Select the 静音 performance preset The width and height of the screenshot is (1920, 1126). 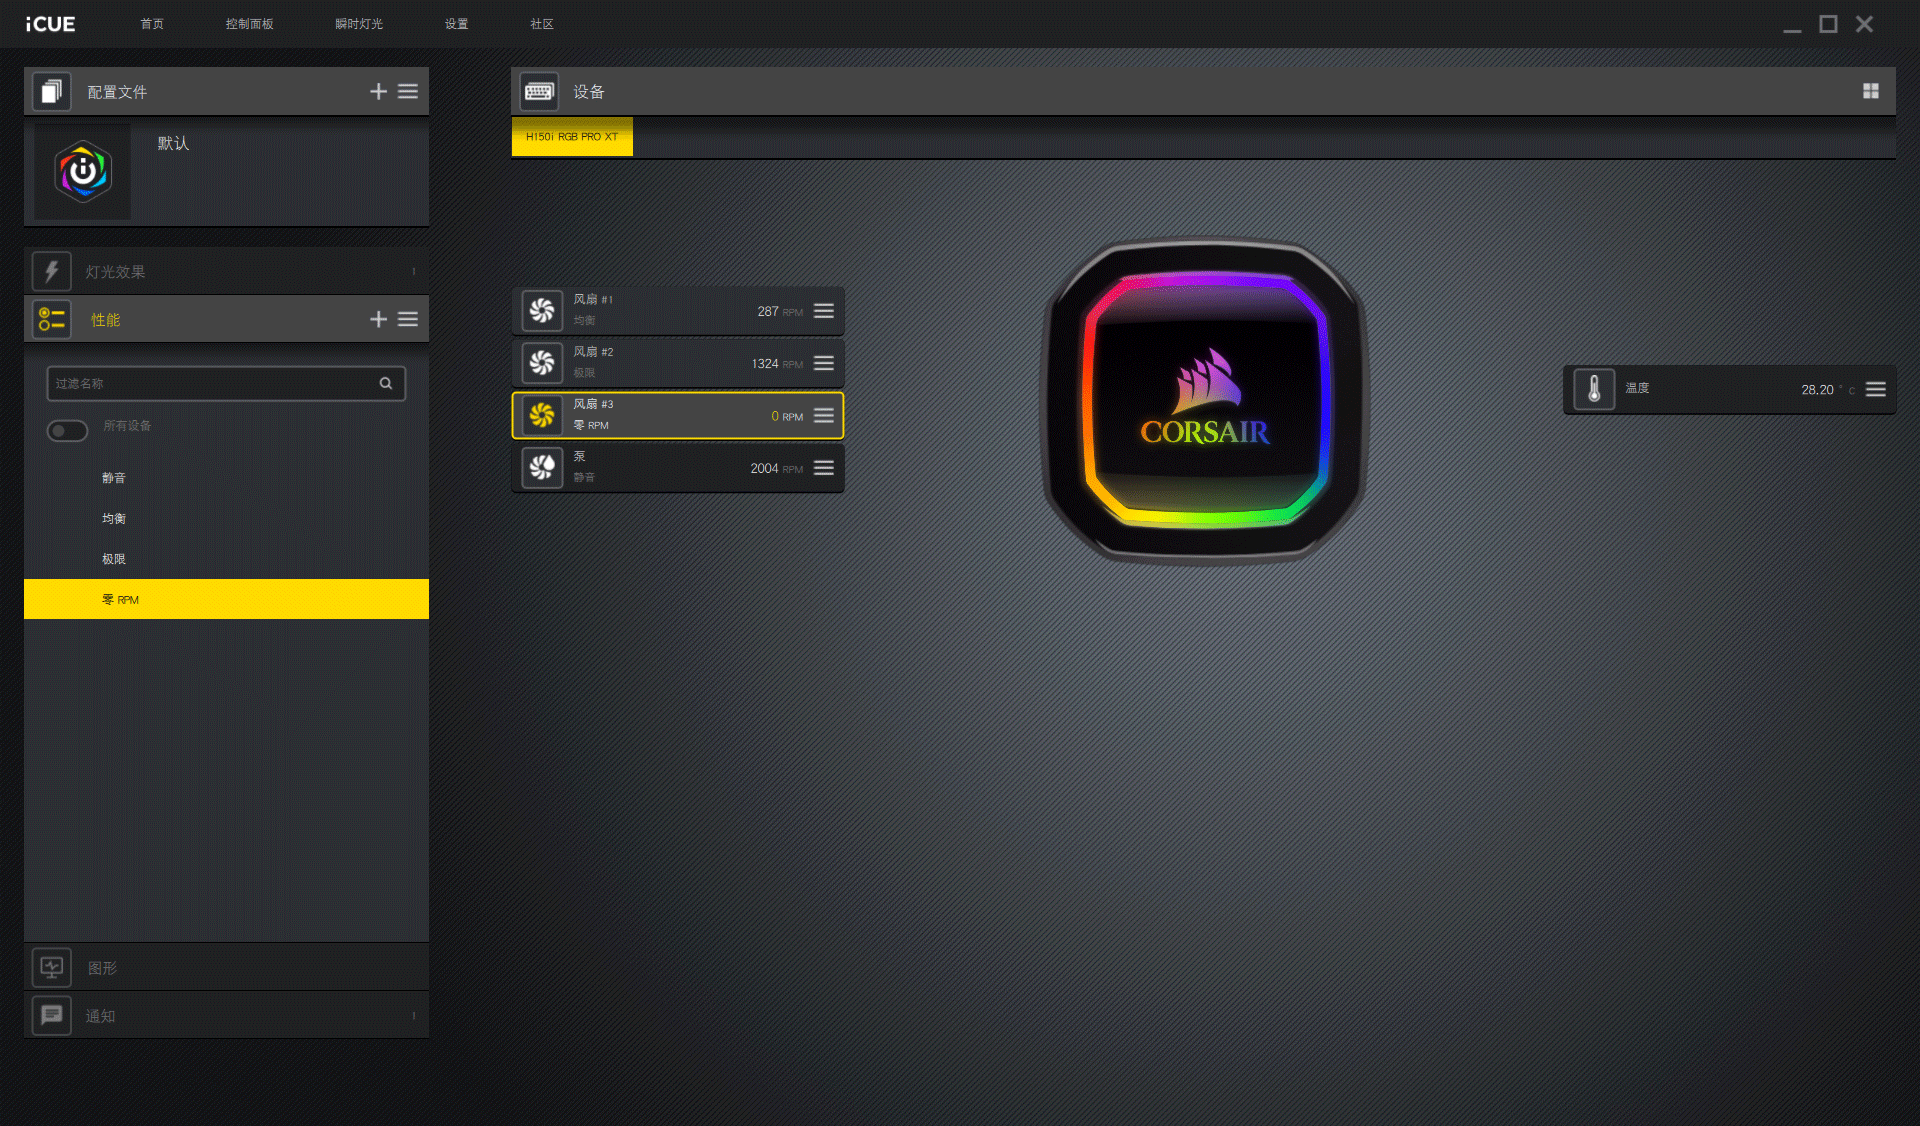[x=226, y=478]
